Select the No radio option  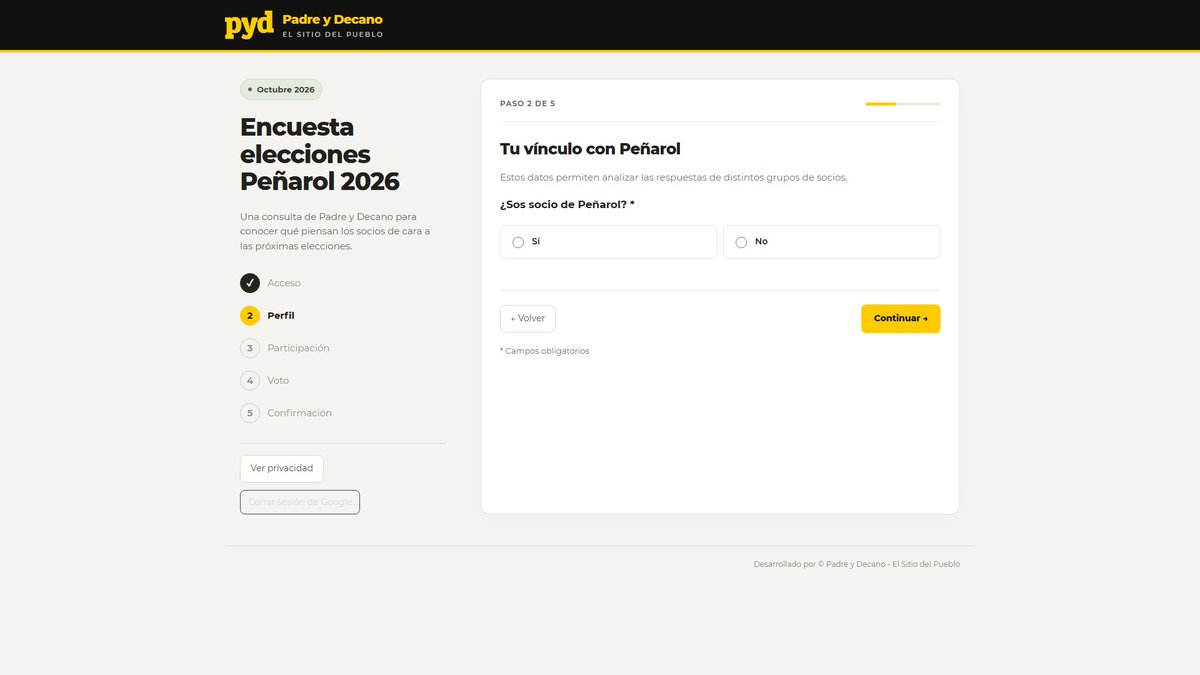pos(831,242)
